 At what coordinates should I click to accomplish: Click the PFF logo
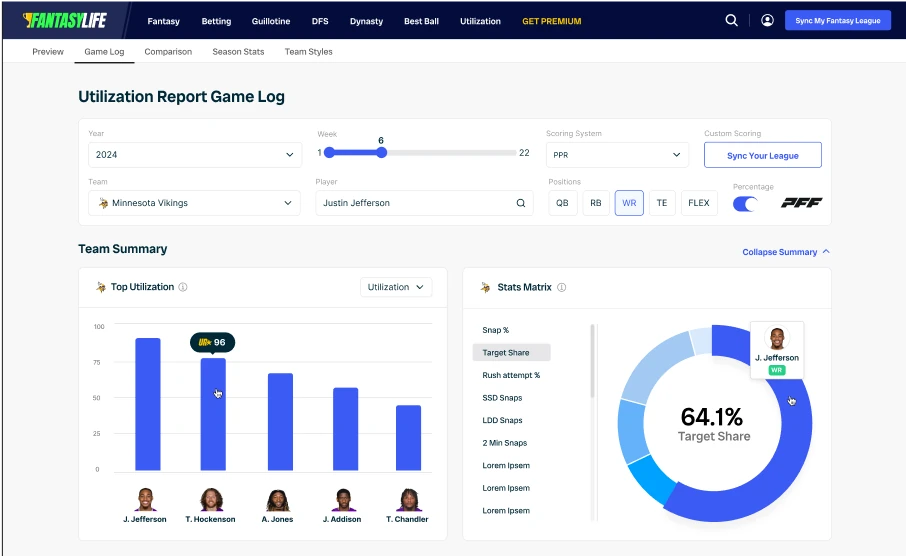(801, 203)
